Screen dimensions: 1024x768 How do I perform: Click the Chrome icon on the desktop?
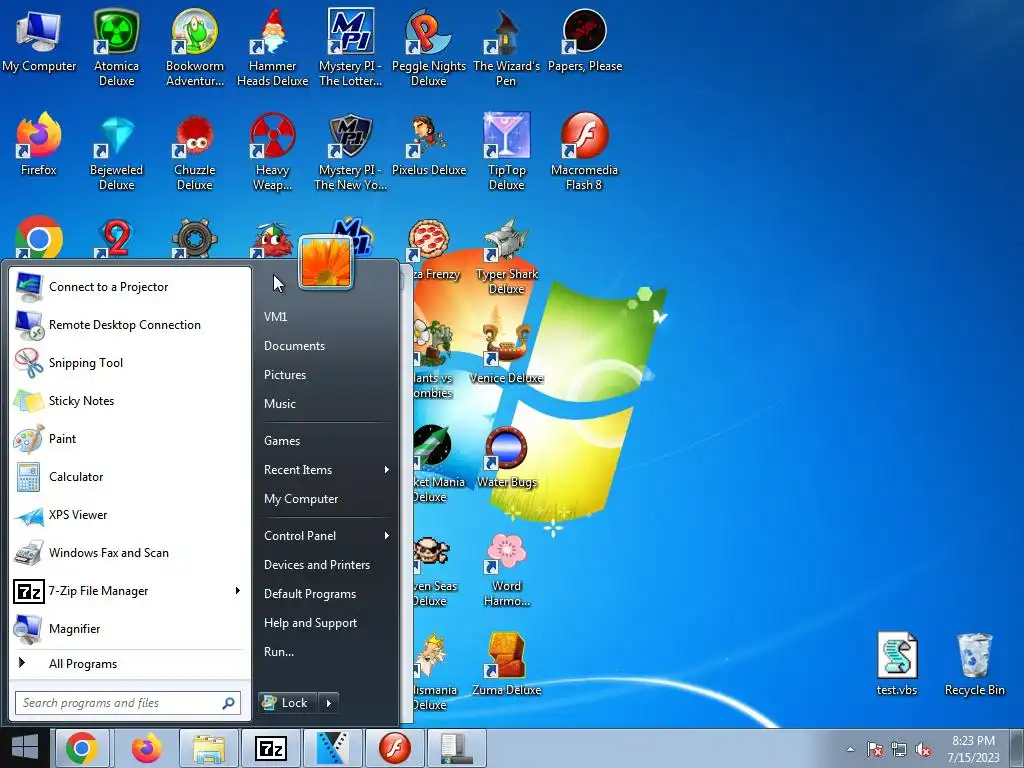pos(39,237)
